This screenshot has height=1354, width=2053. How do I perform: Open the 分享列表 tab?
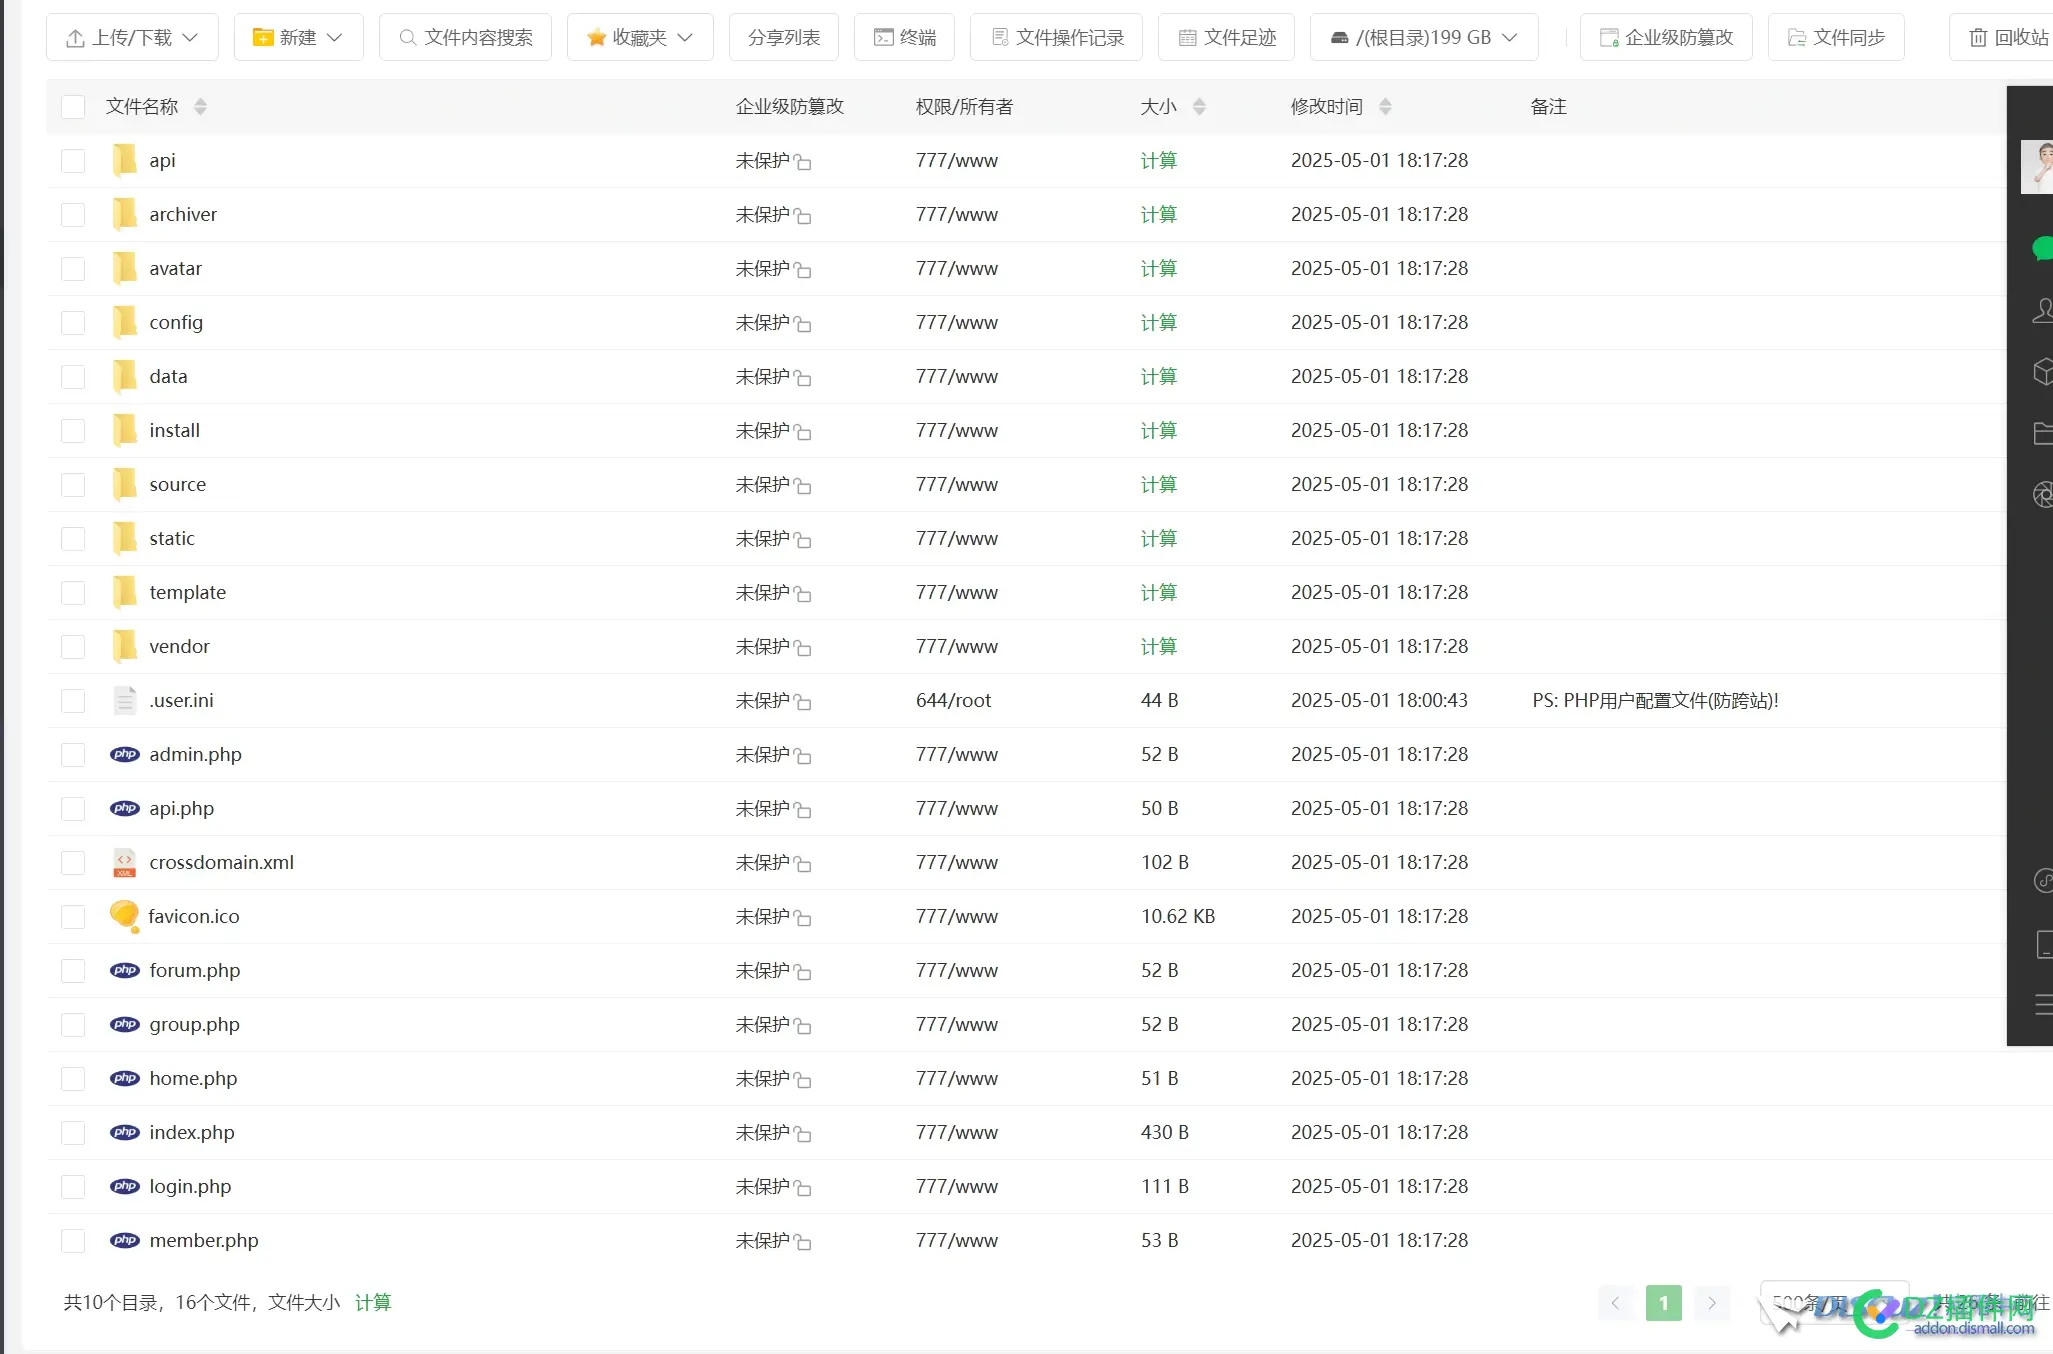(783, 37)
